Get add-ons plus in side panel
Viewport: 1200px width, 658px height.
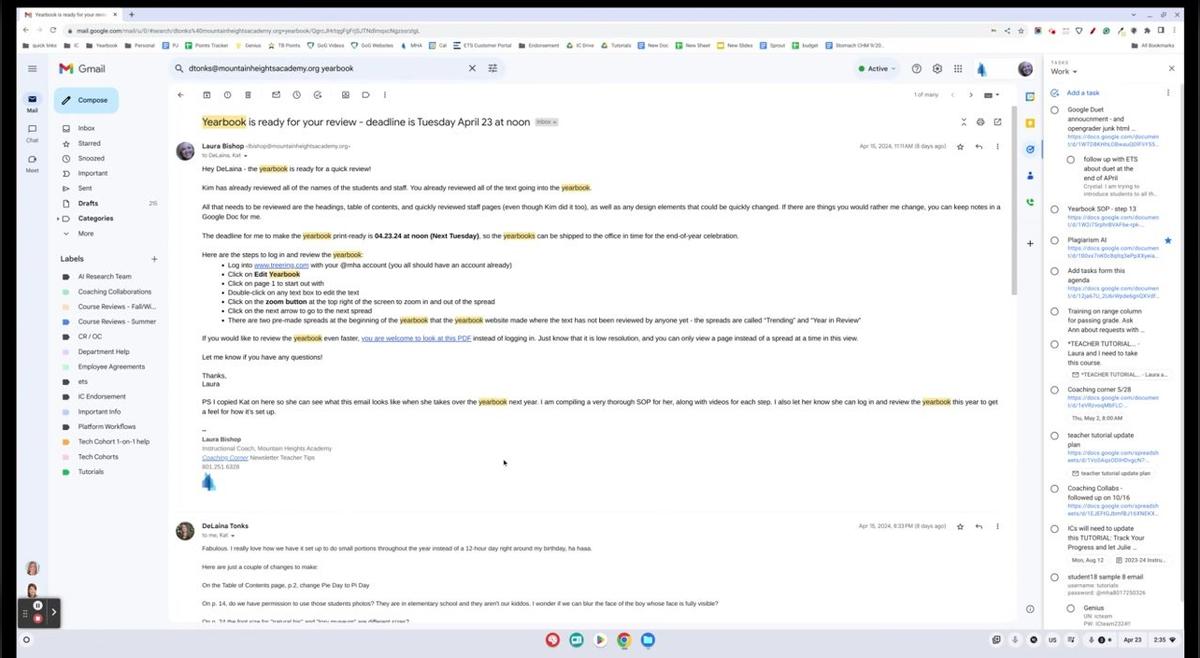(x=1030, y=243)
